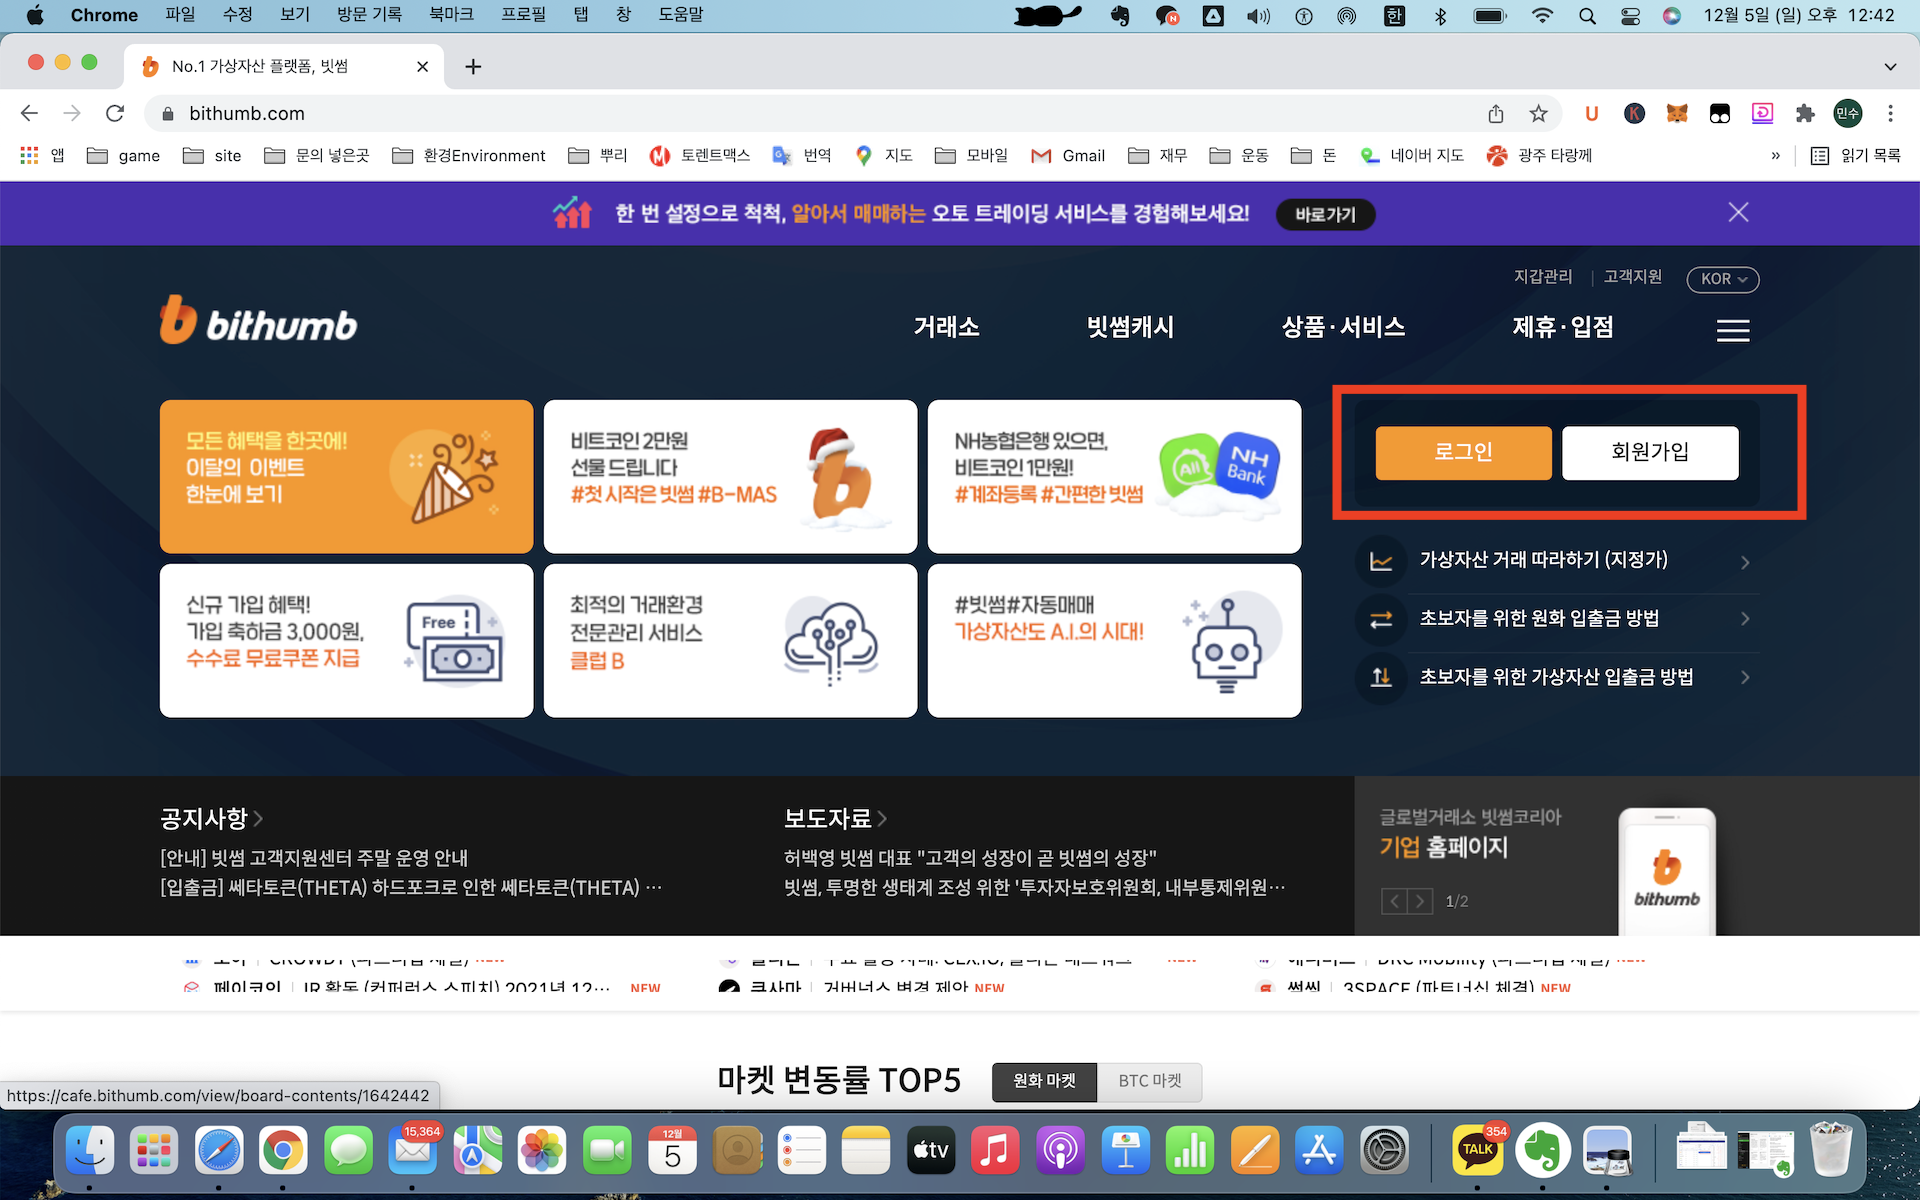1920x1200 pixels.
Task: Open the 읽기 목록 reading list
Action: click(1856, 155)
